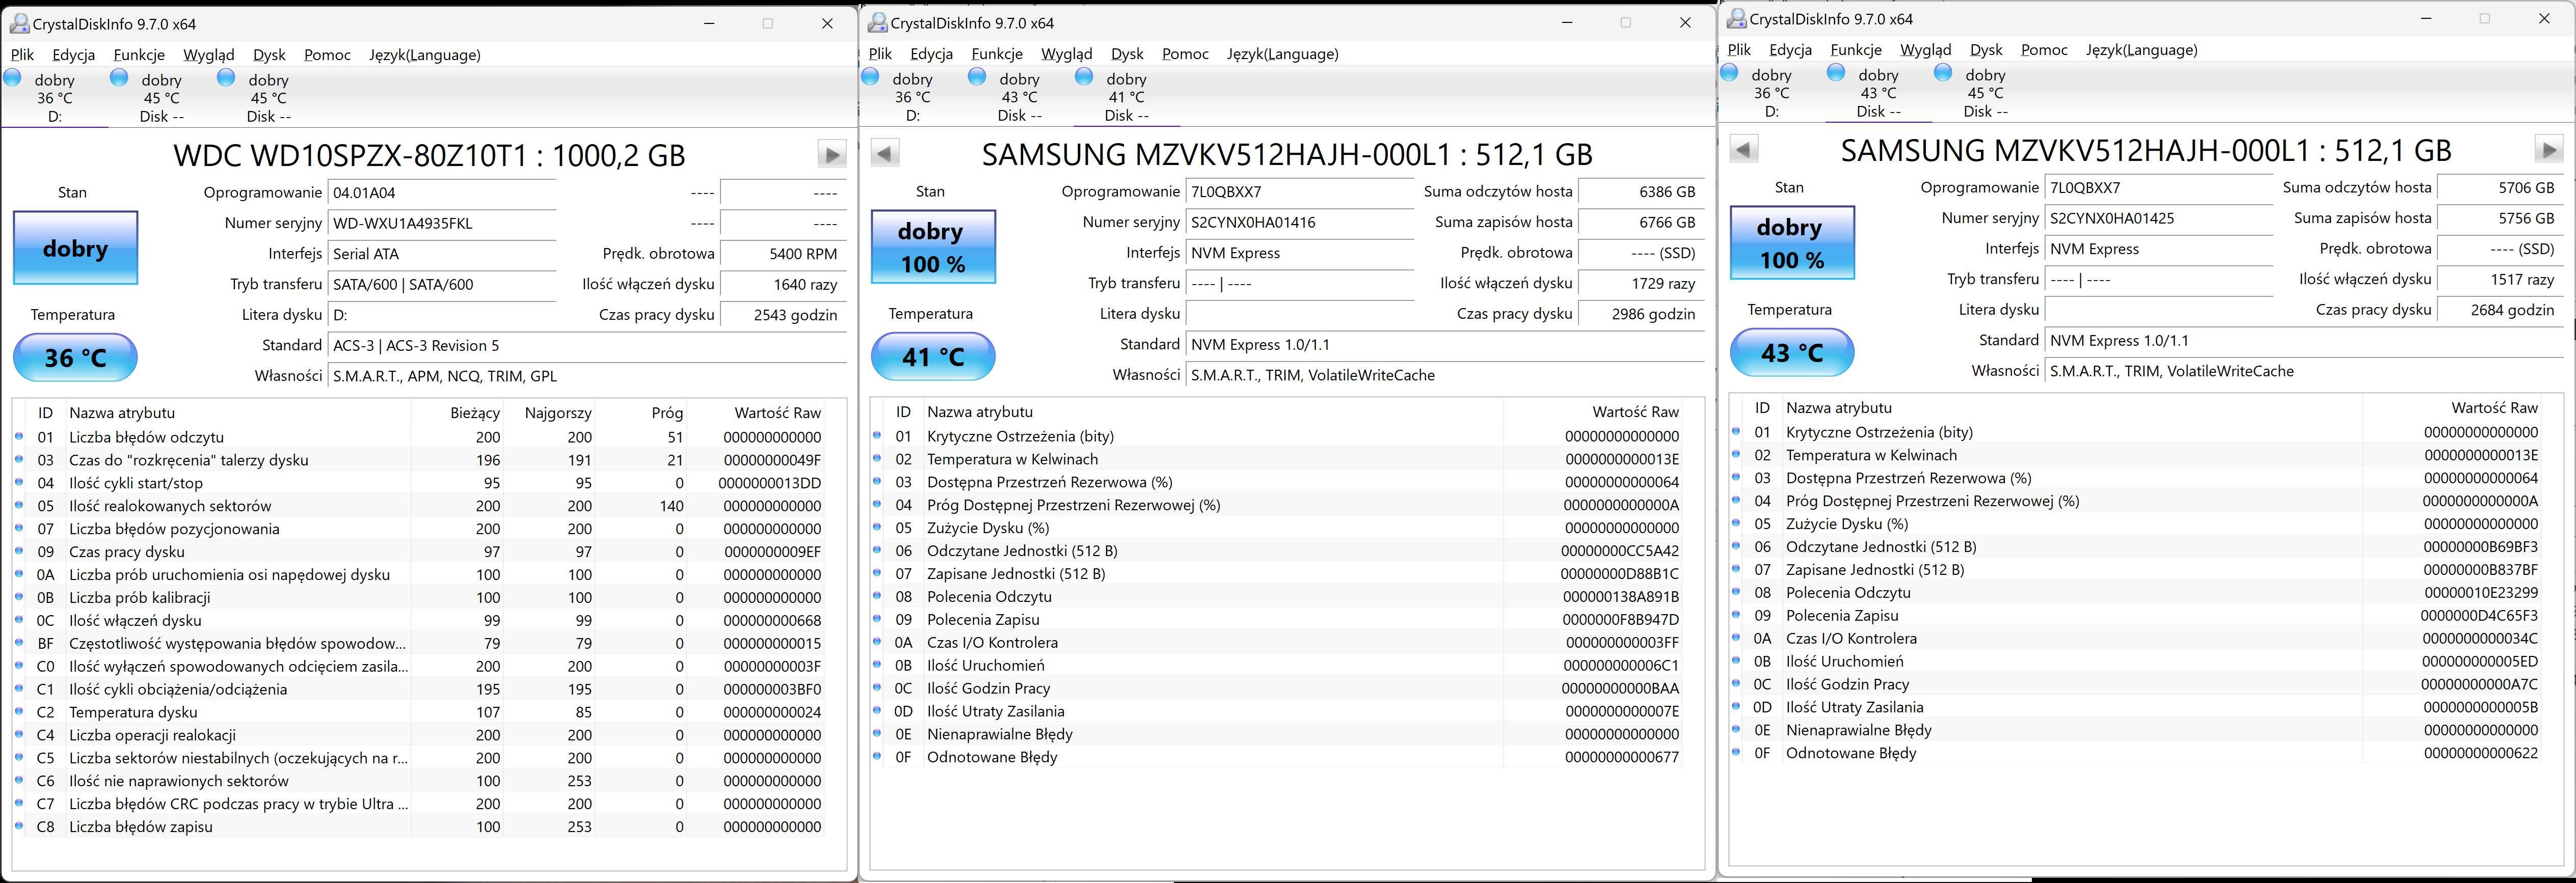2576x883 pixels.
Task: Open Wygląd menu in middle window
Action: point(1067,54)
